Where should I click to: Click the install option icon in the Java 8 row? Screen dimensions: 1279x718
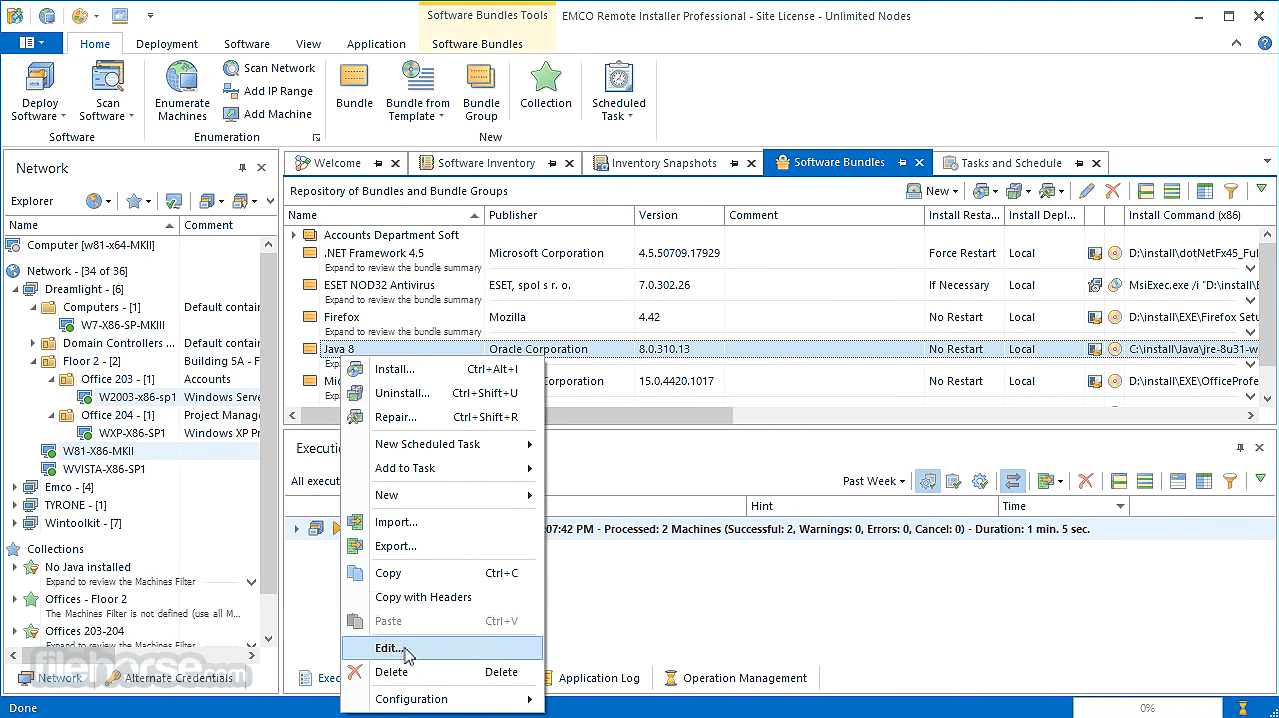point(1095,349)
